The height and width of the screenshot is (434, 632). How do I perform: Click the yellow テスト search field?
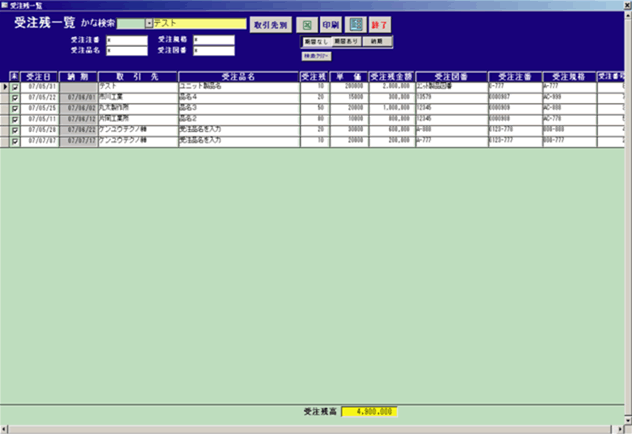click(199, 23)
